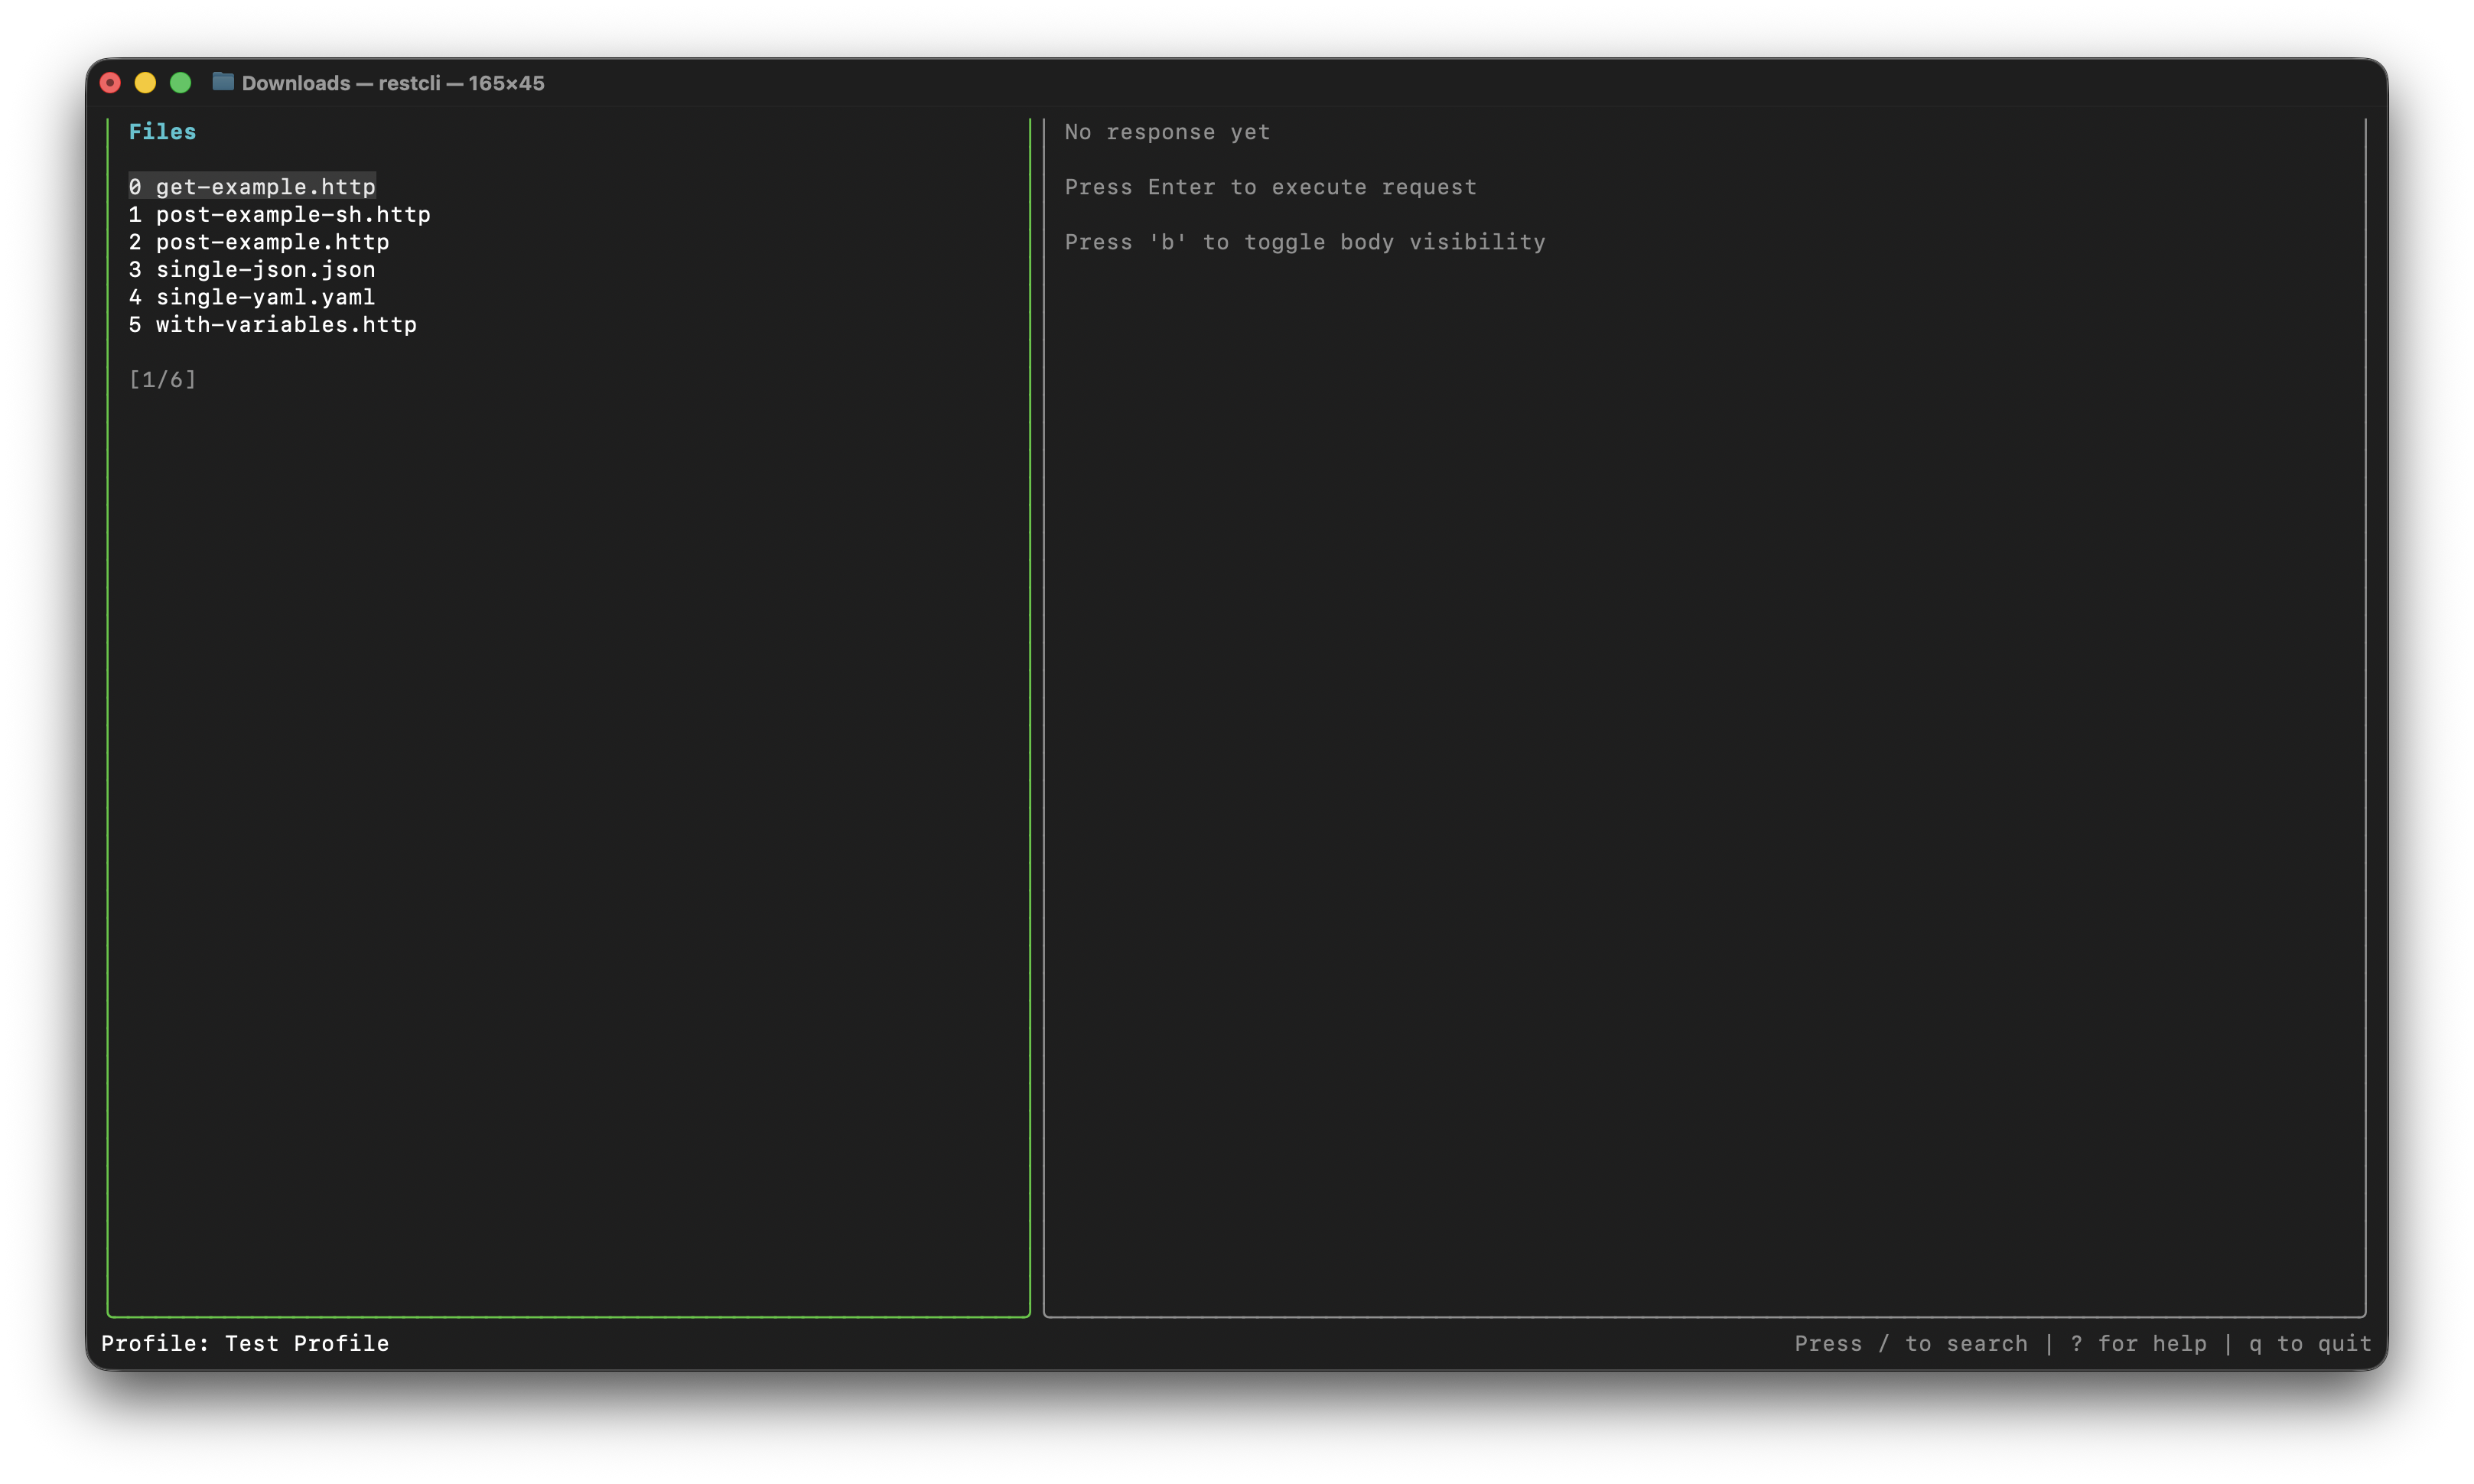Viewport: 2474px width, 1484px height.
Task: Focus the response panel on the right
Action: coord(1700,700)
